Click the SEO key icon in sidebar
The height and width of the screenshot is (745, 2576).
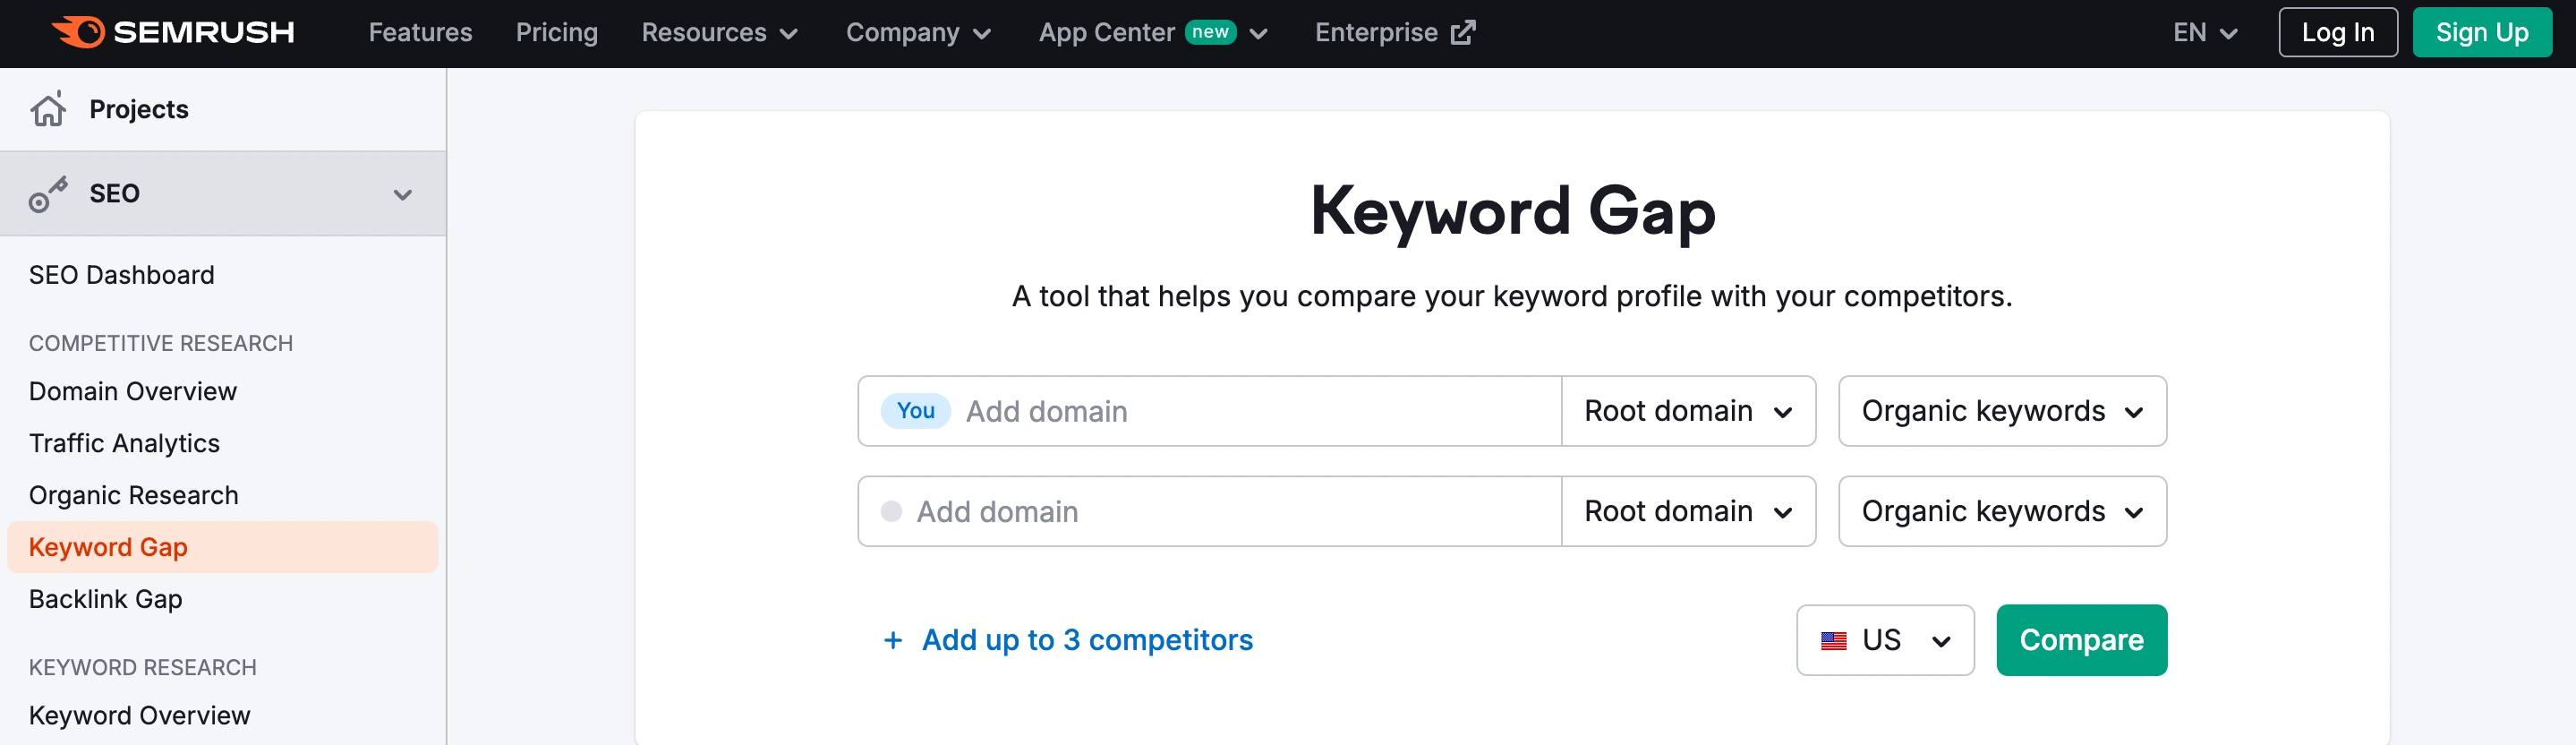pos(48,194)
